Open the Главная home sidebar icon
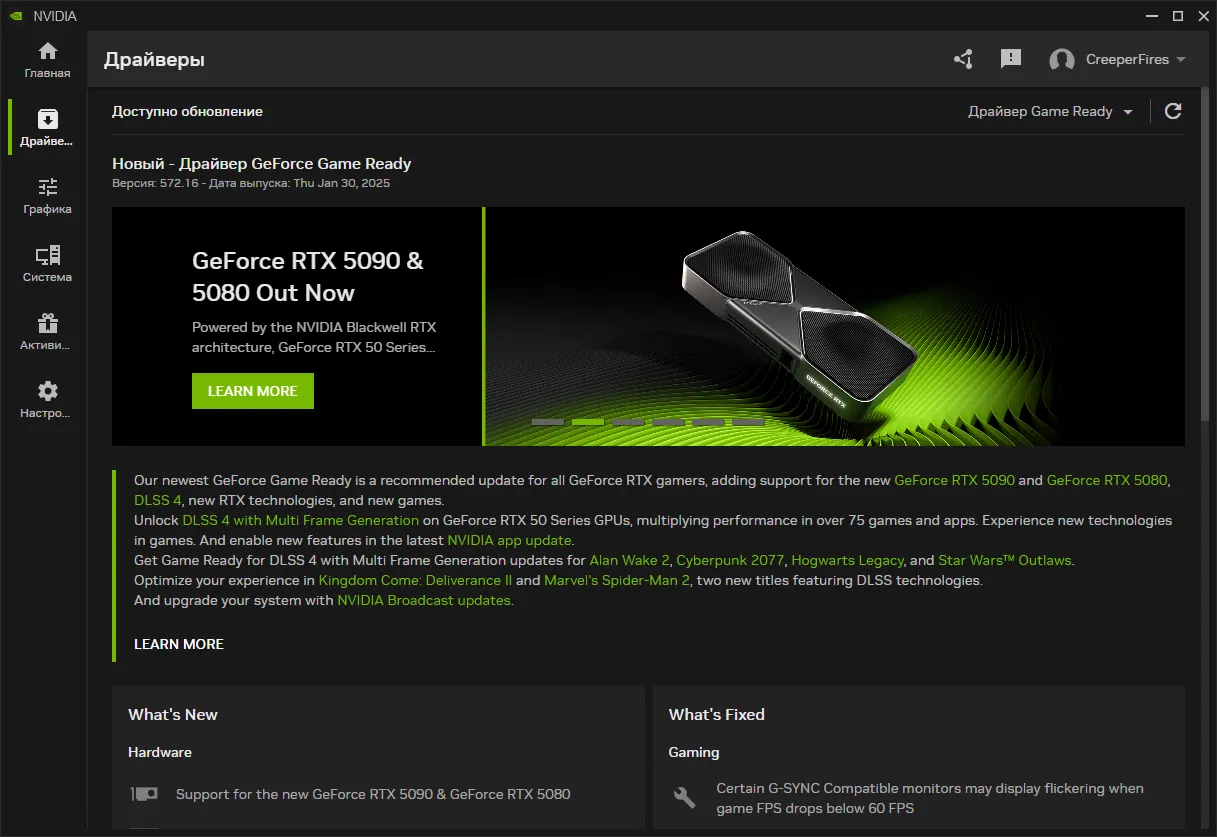Screen dimensions: 1217x837 point(48,60)
